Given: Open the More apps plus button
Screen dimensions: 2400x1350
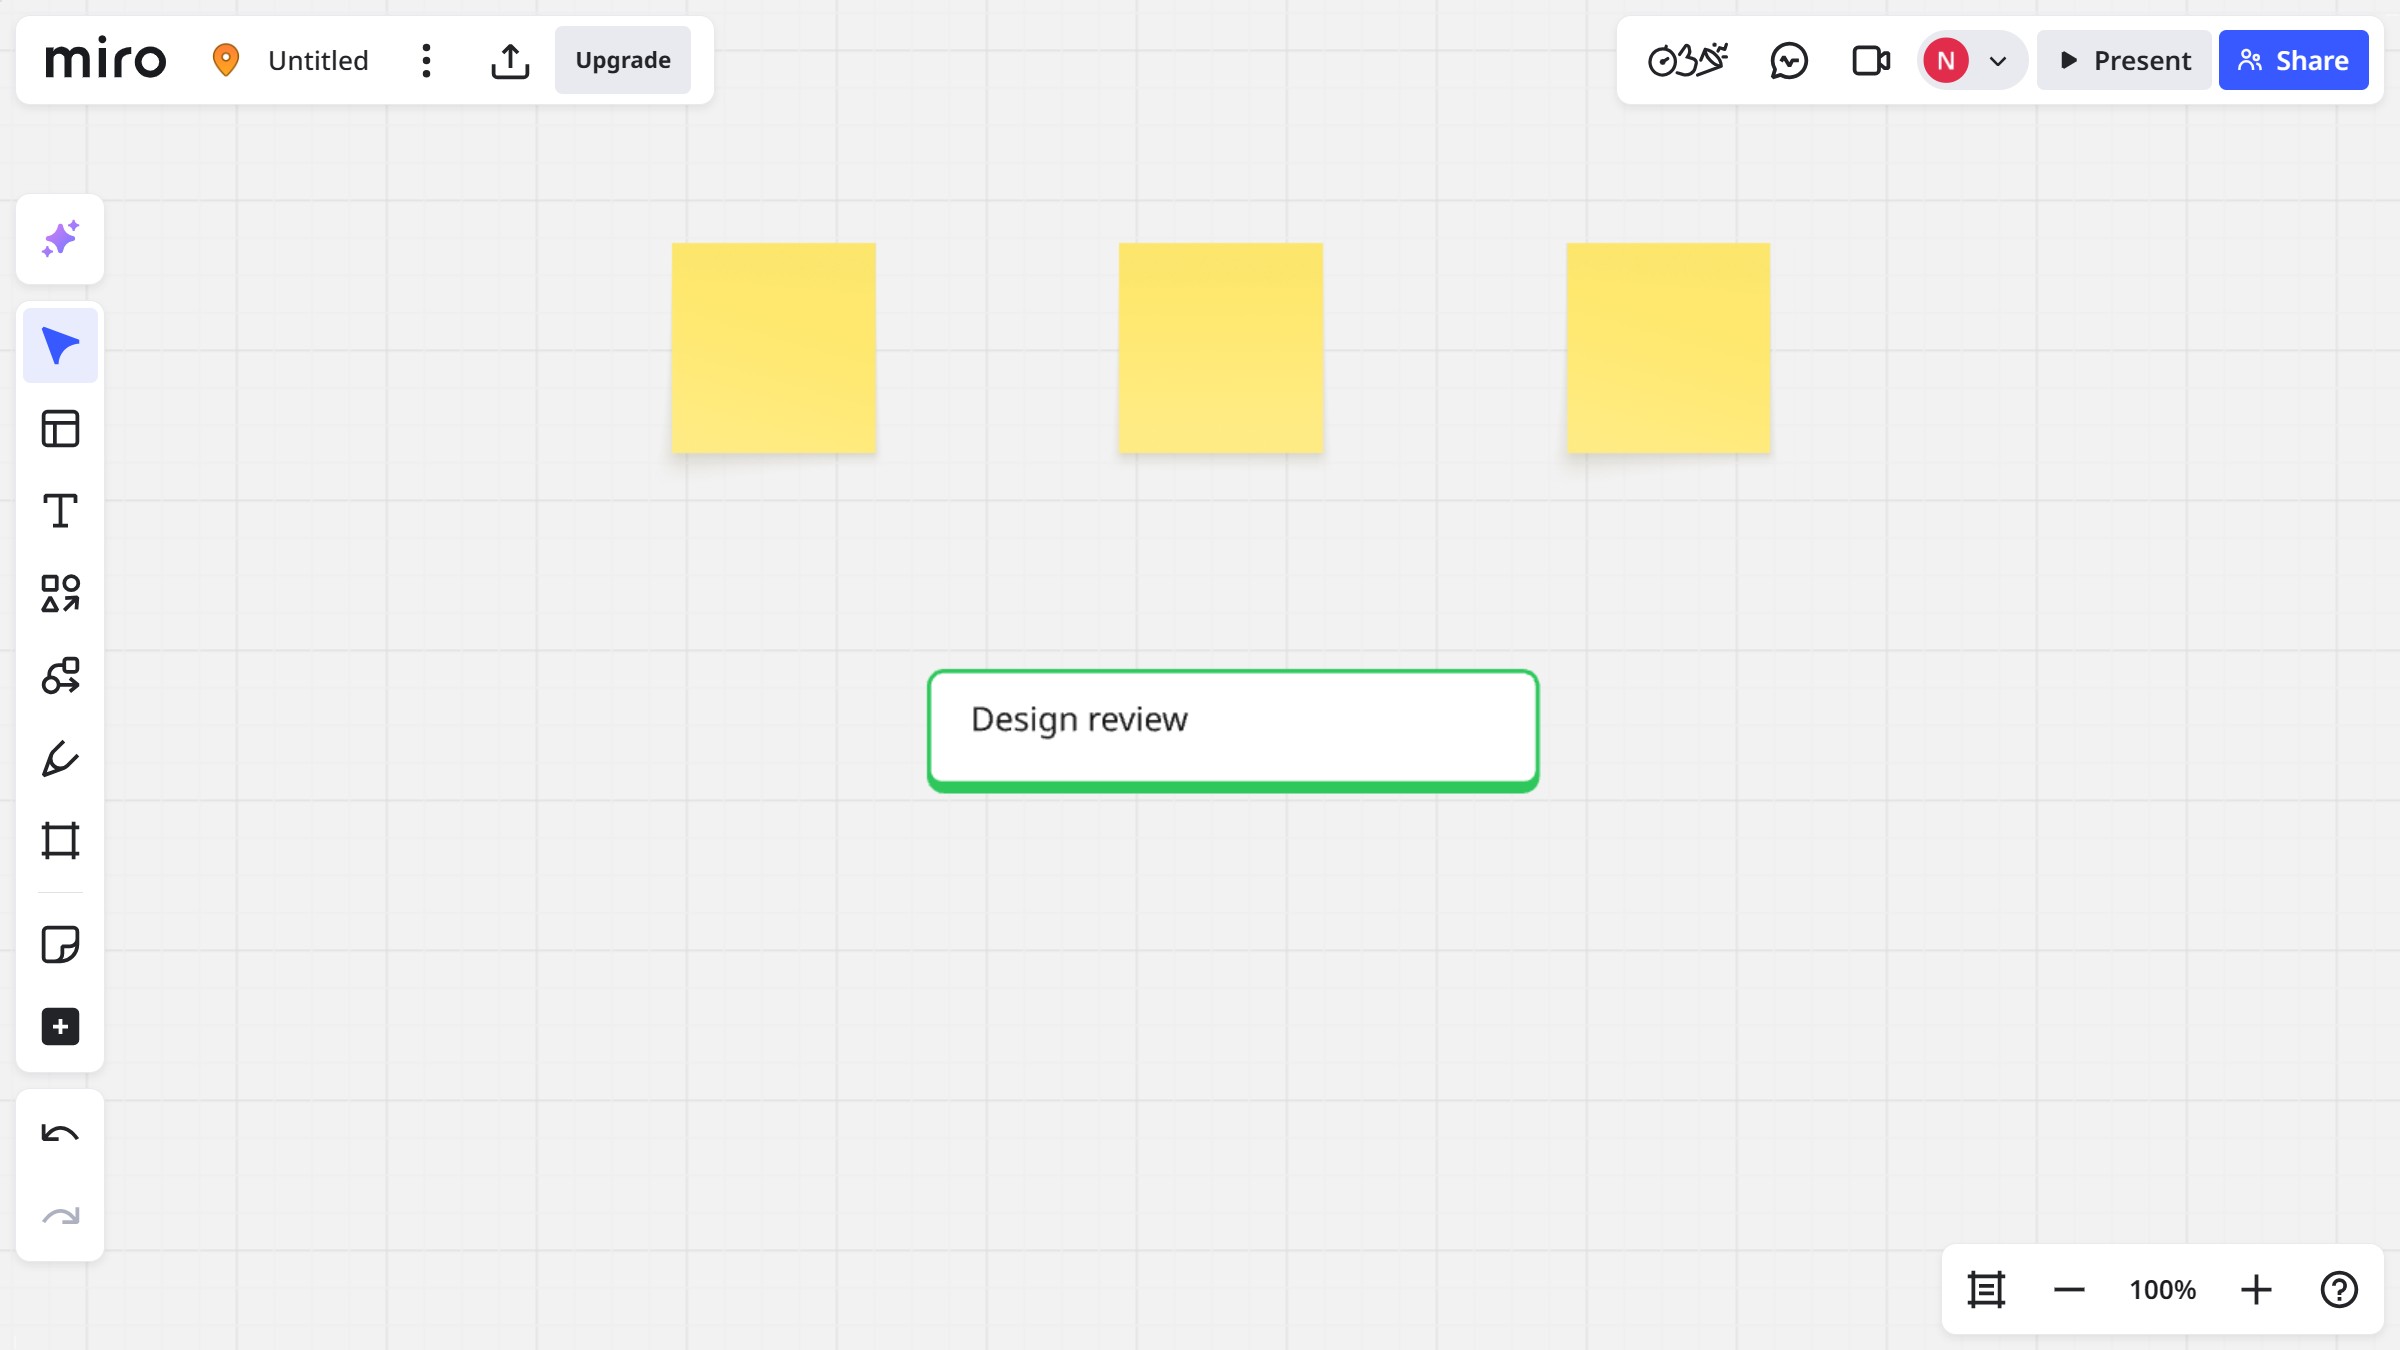Looking at the screenshot, I should click(60, 1027).
